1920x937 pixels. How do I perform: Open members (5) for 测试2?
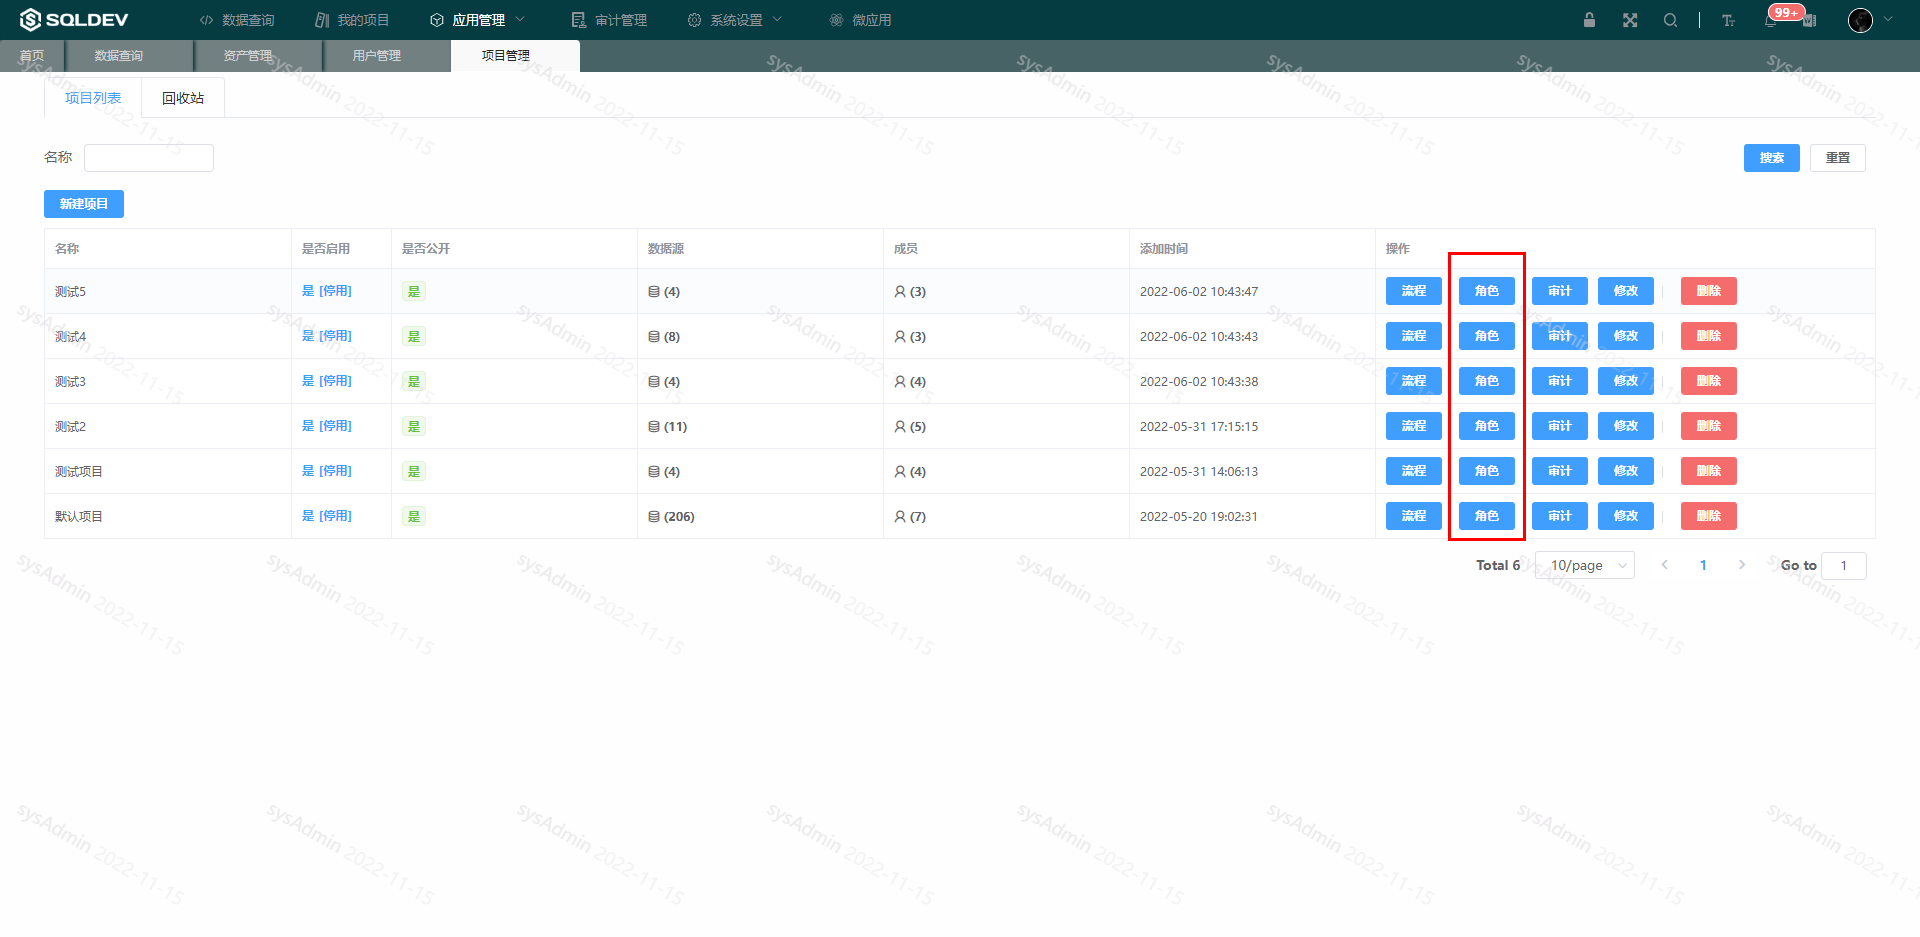pyautogui.click(x=910, y=427)
